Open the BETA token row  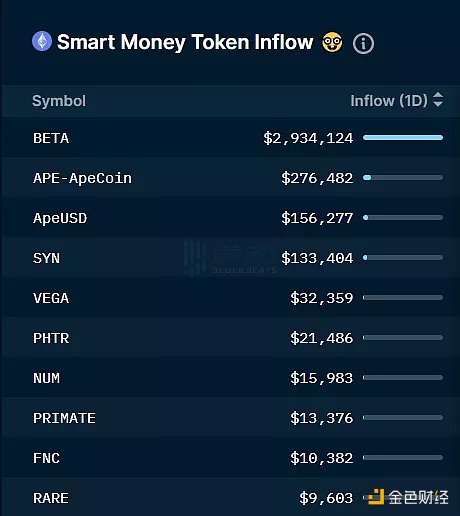click(x=230, y=138)
